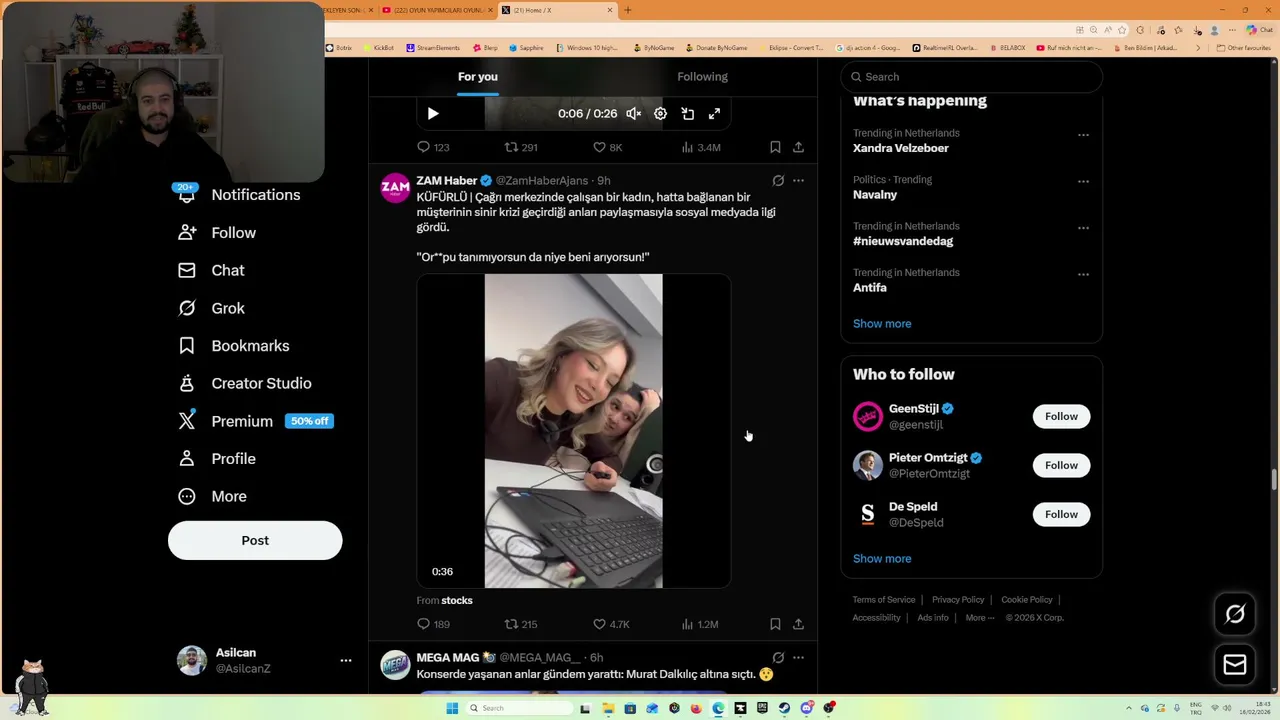
Task: Open options for the Antifa trend
Action: [1083, 275]
